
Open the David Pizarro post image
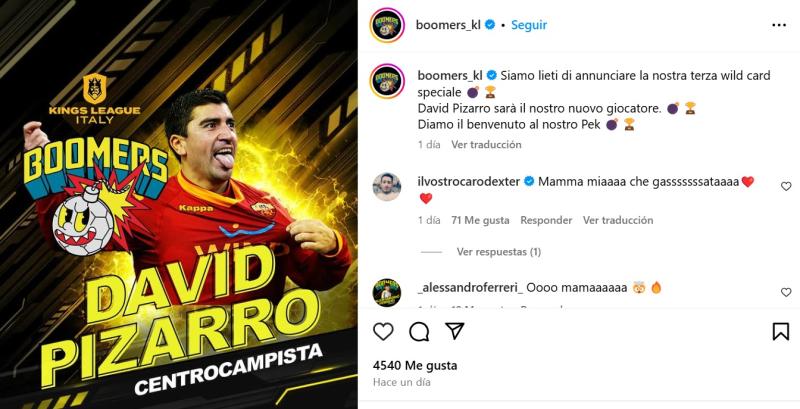click(x=179, y=204)
